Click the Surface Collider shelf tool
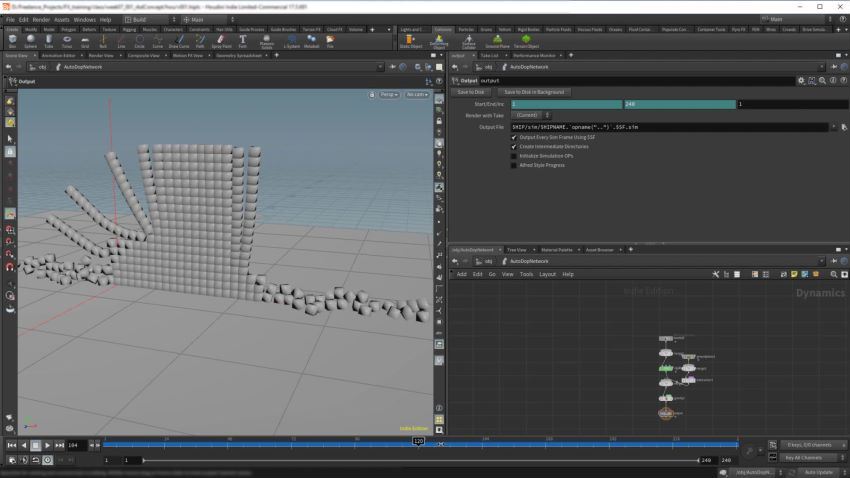The image size is (850, 478). [x=468, y=42]
